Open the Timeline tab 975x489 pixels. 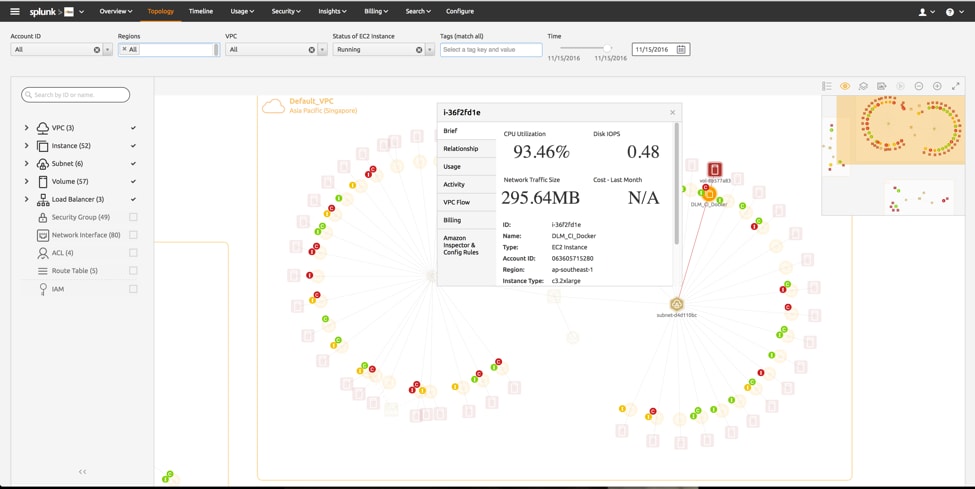[x=201, y=11]
